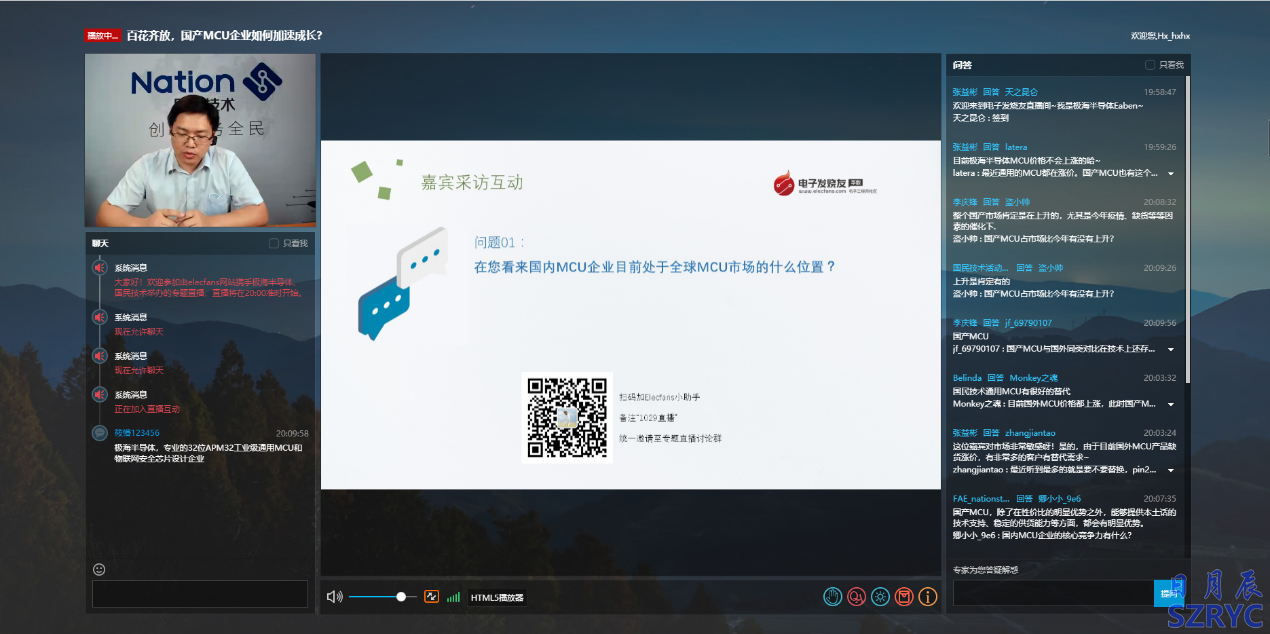Click the red Q&A bubble icon
This screenshot has width=1270, height=634.
point(856,597)
